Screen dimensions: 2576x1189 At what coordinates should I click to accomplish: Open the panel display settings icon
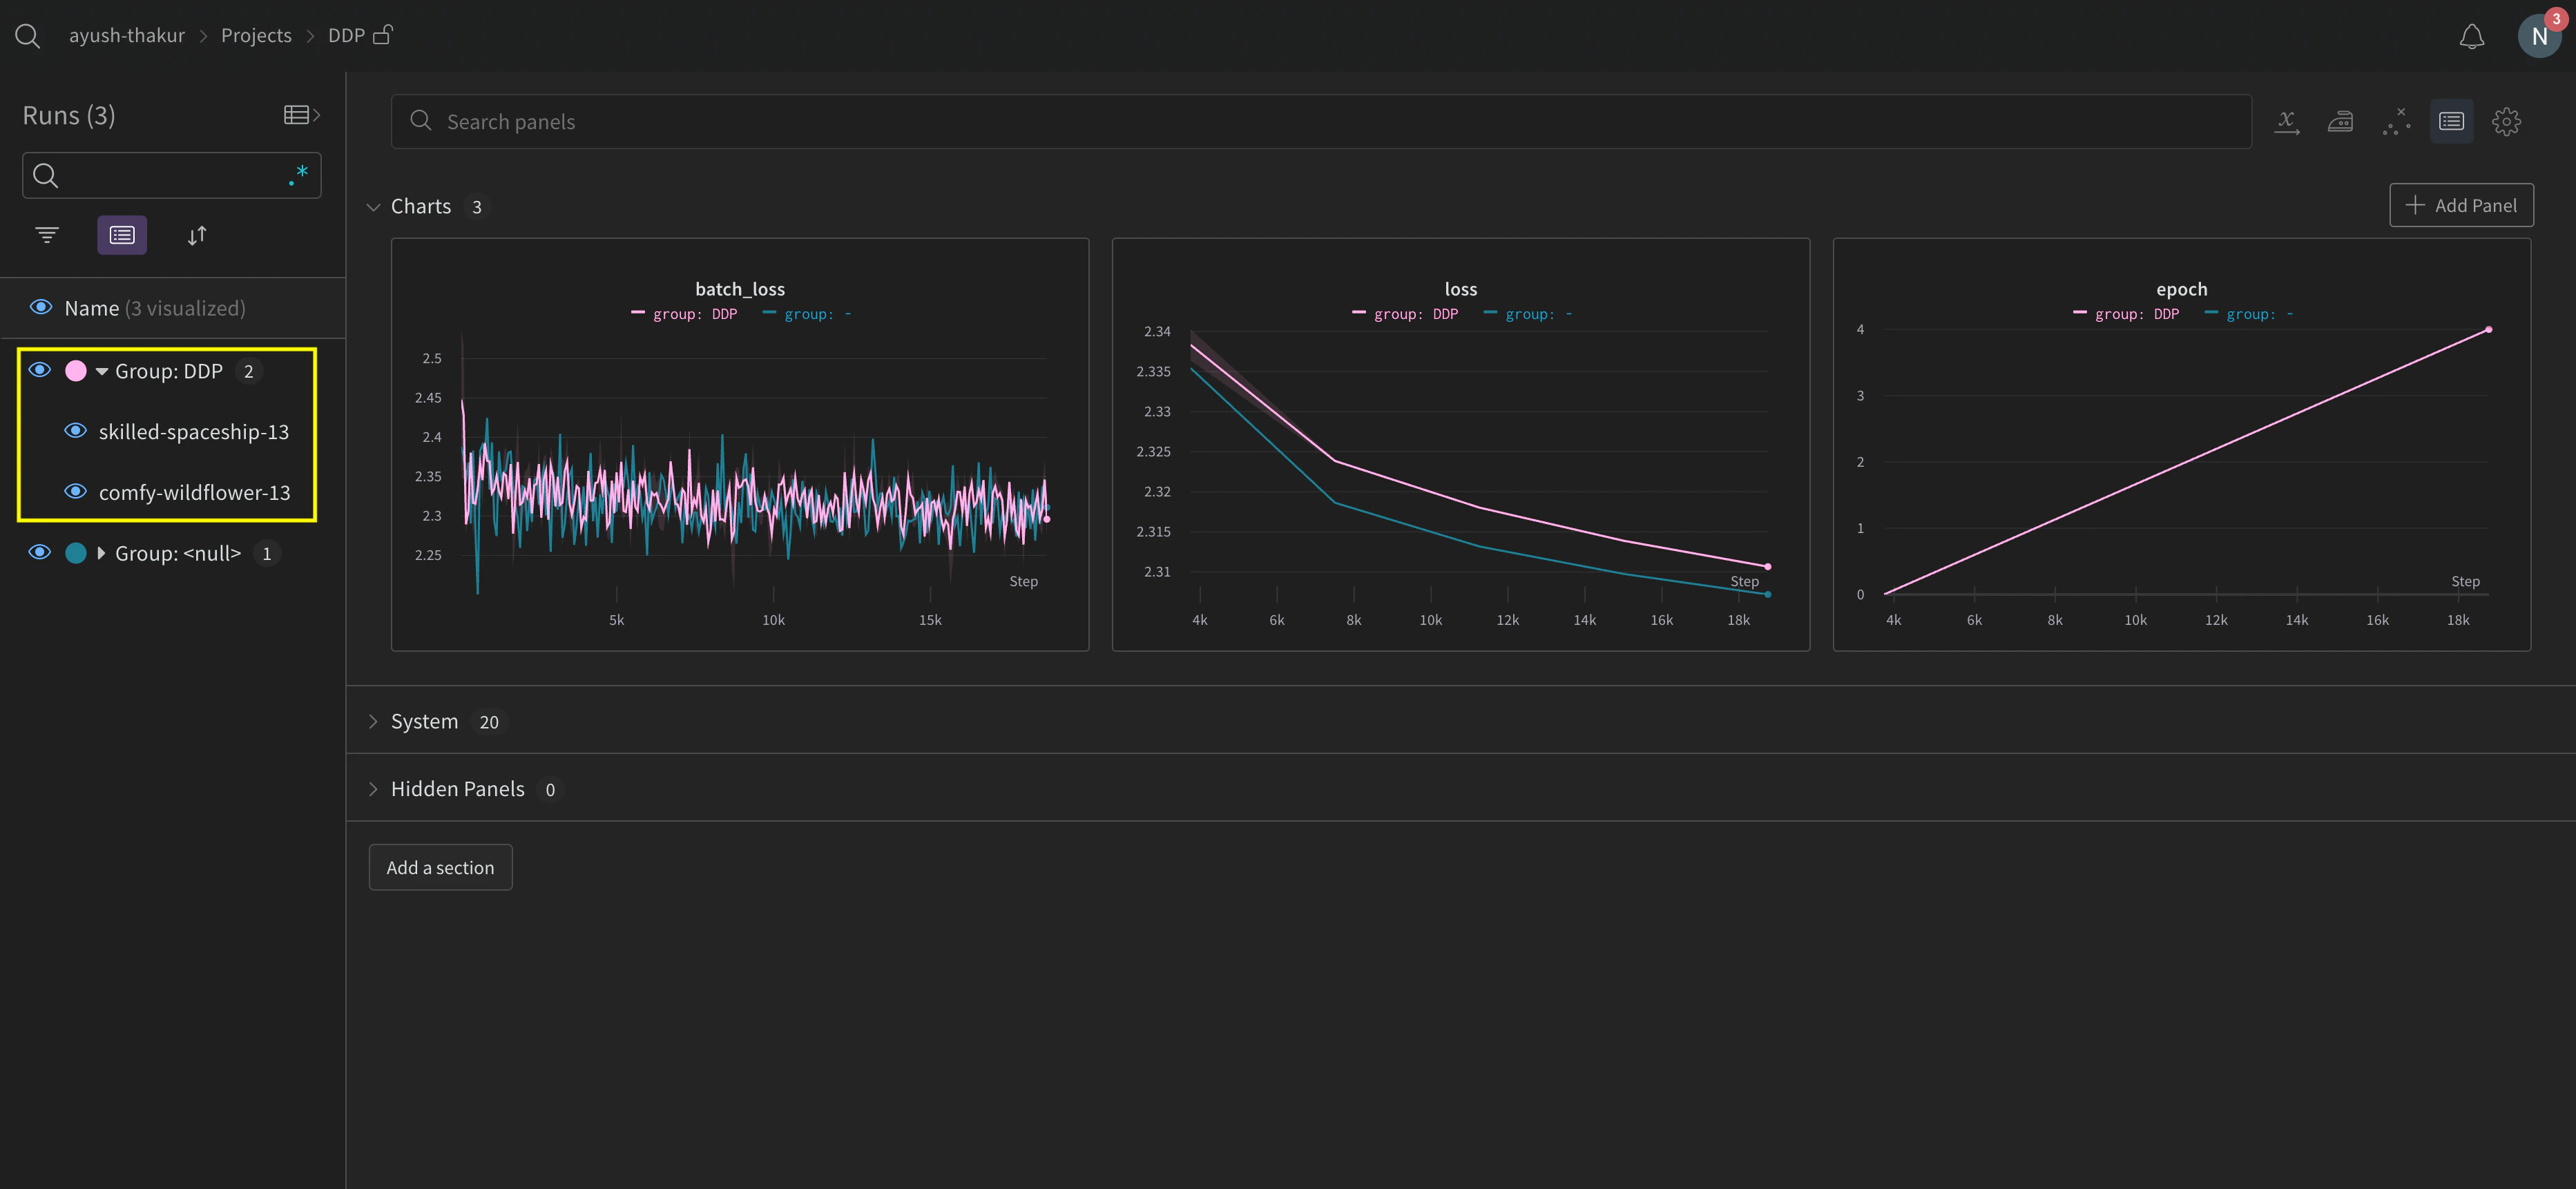pyautogui.click(x=2451, y=121)
